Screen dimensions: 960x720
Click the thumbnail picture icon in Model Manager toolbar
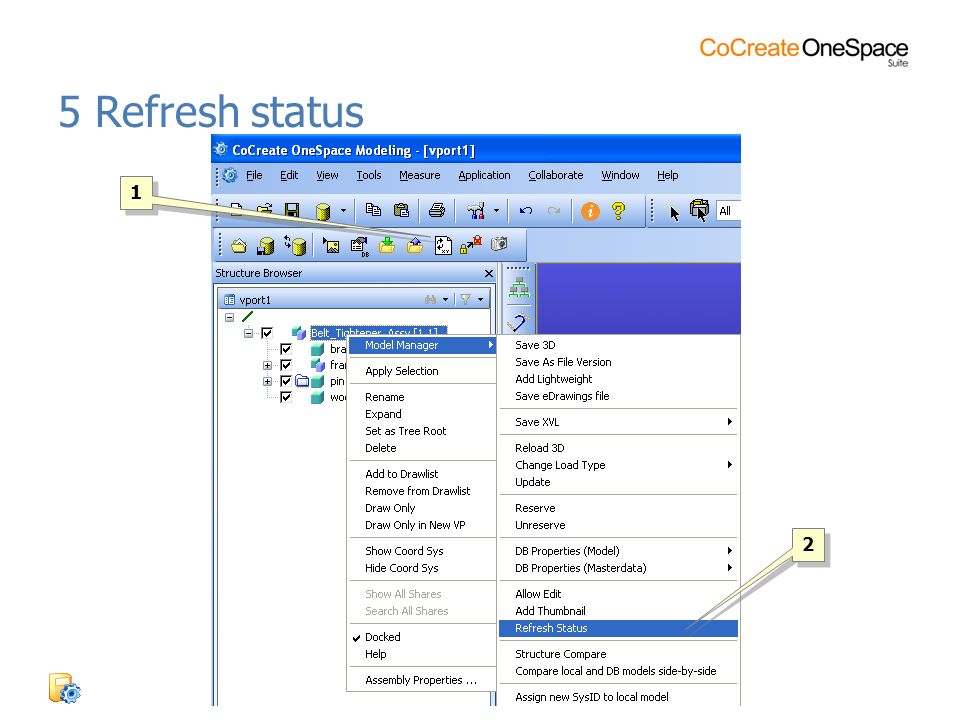[331, 246]
